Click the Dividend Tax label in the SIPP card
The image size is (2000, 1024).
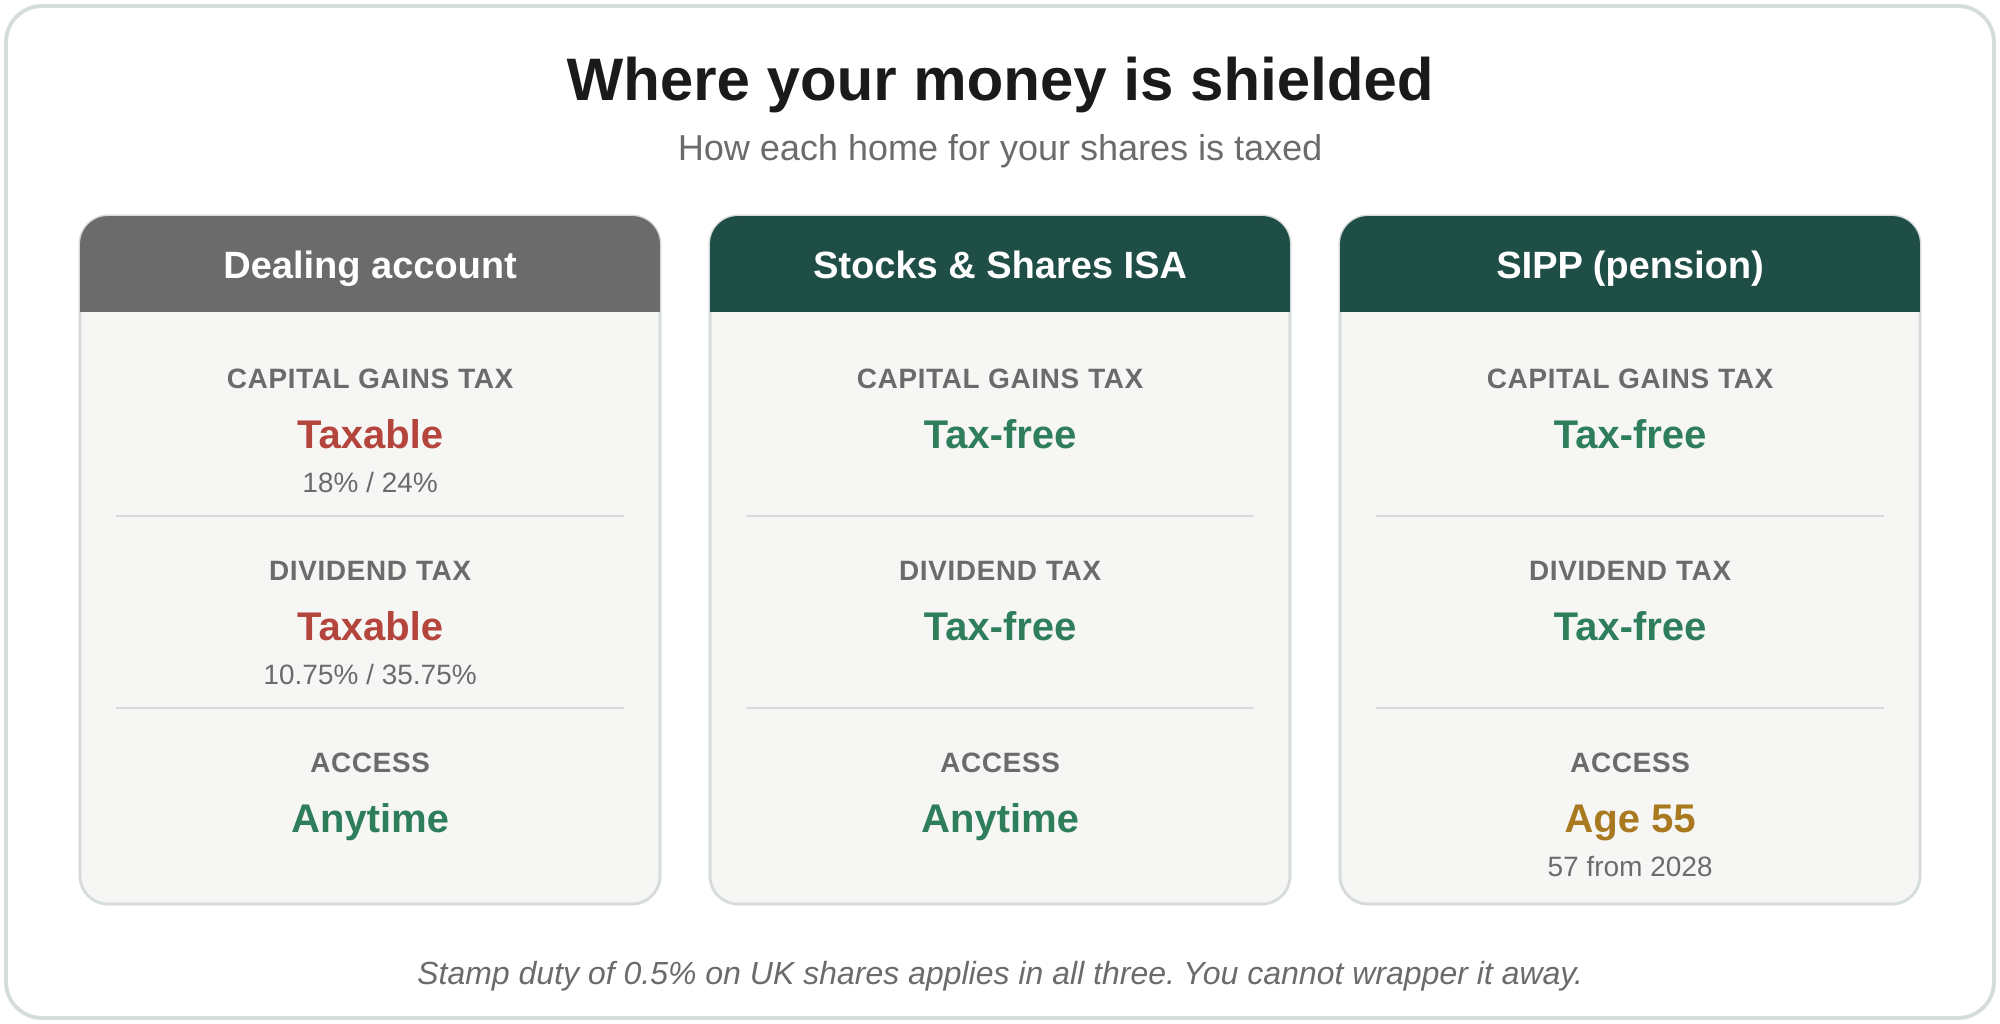tap(1630, 570)
